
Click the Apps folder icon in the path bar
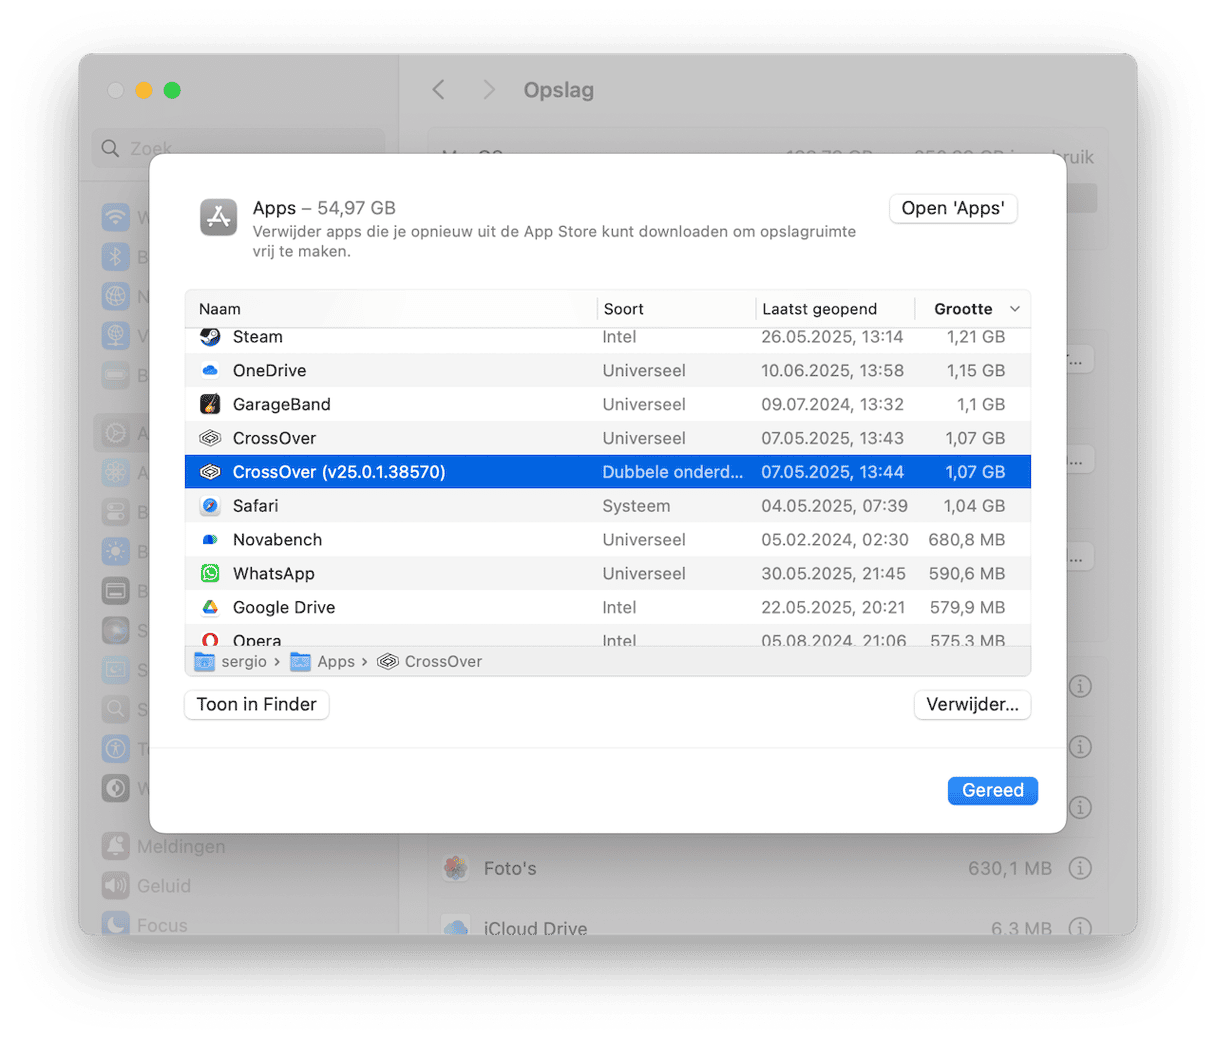pyautogui.click(x=300, y=662)
